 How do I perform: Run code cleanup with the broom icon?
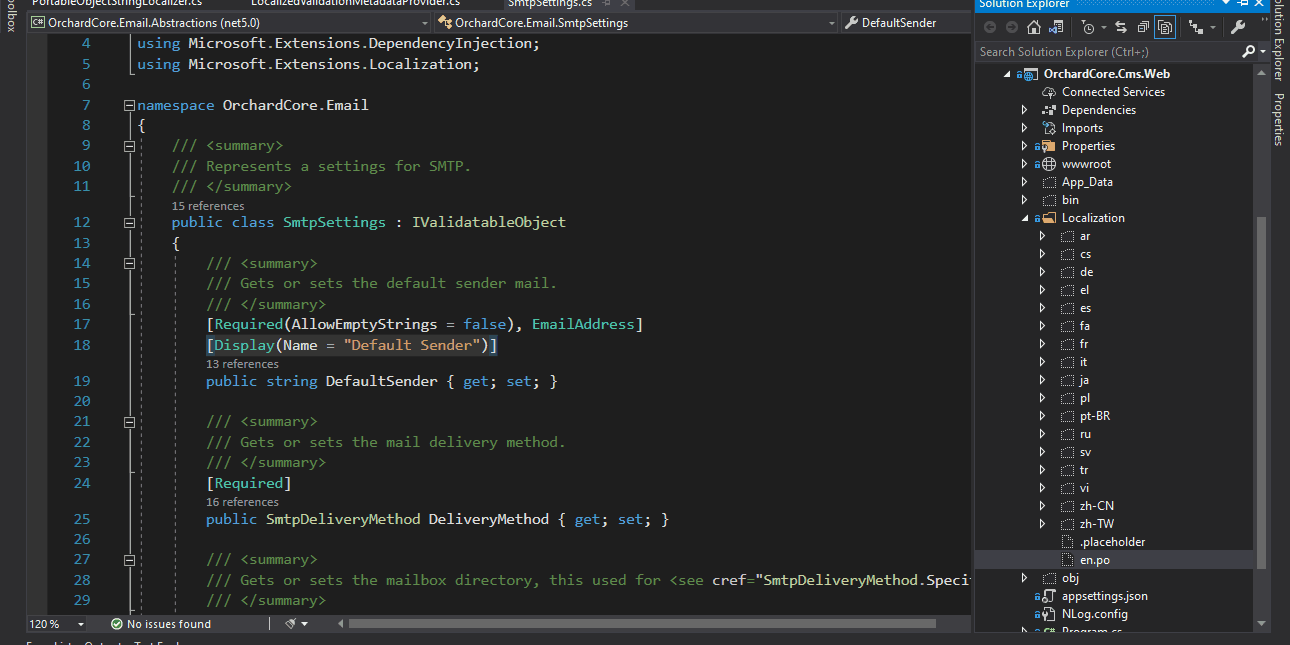tap(291, 624)
